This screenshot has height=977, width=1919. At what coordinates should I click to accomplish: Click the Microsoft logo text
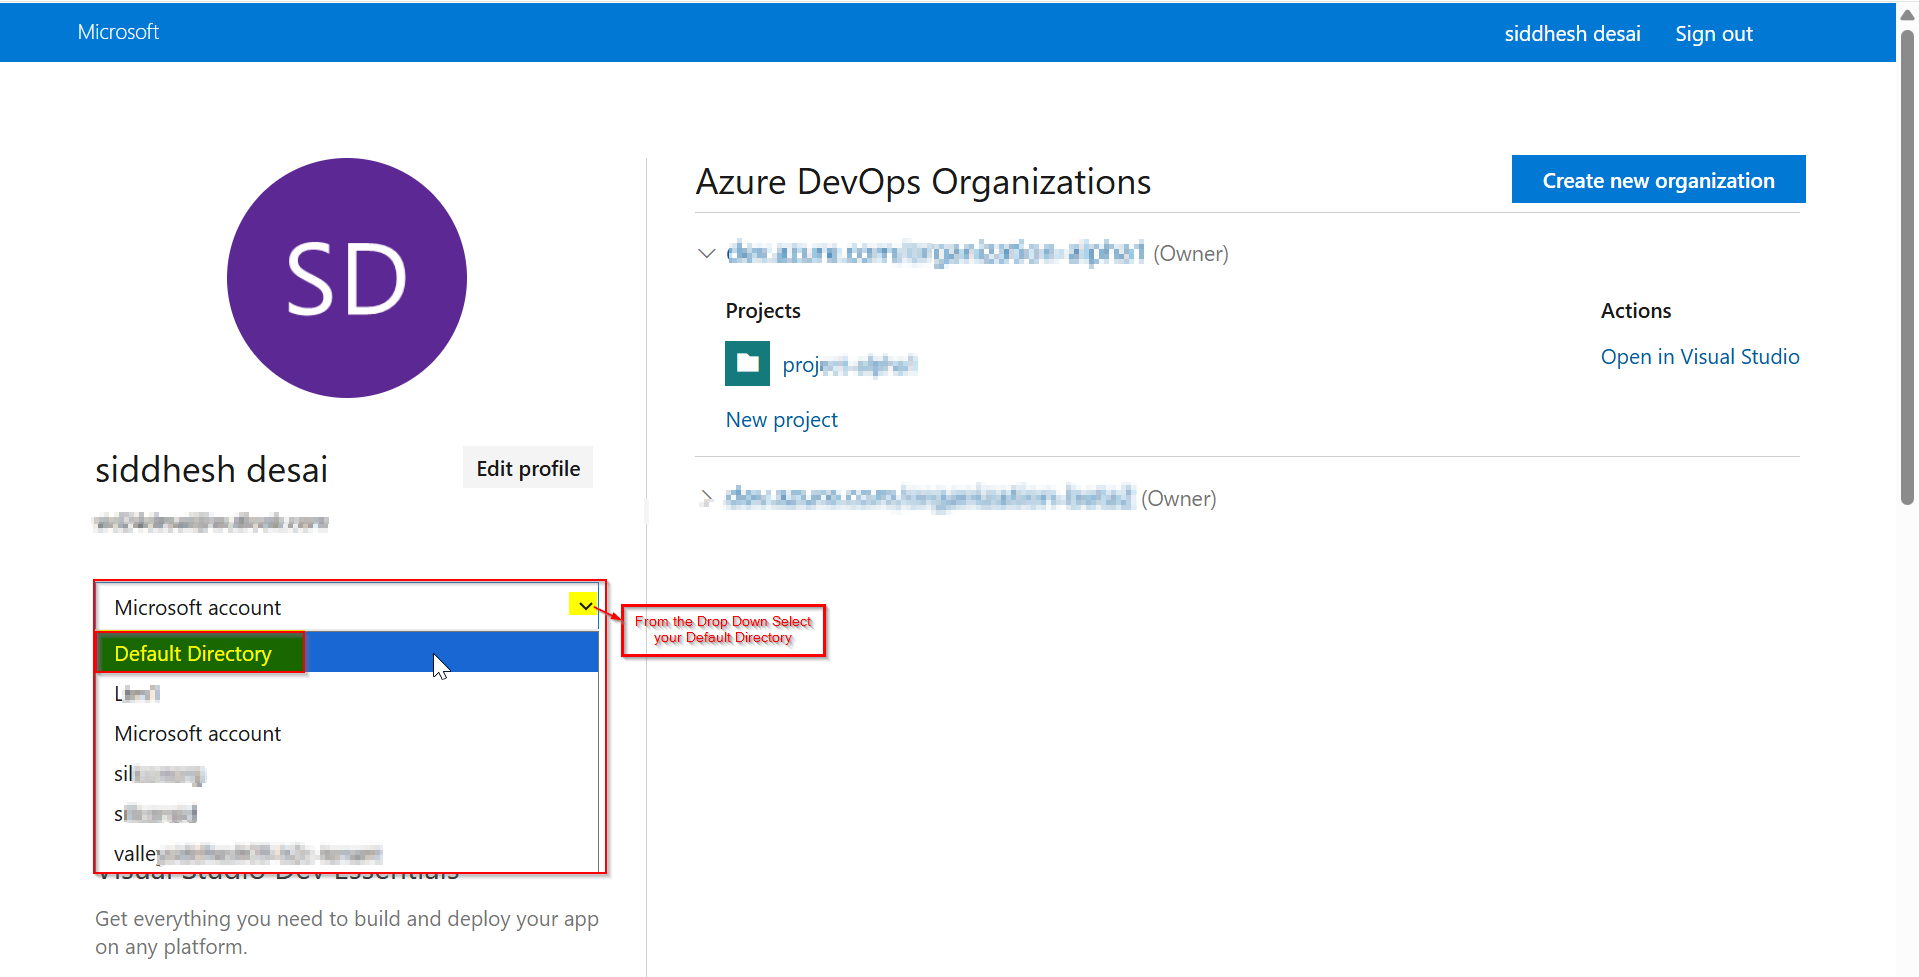tap(118, 32)
